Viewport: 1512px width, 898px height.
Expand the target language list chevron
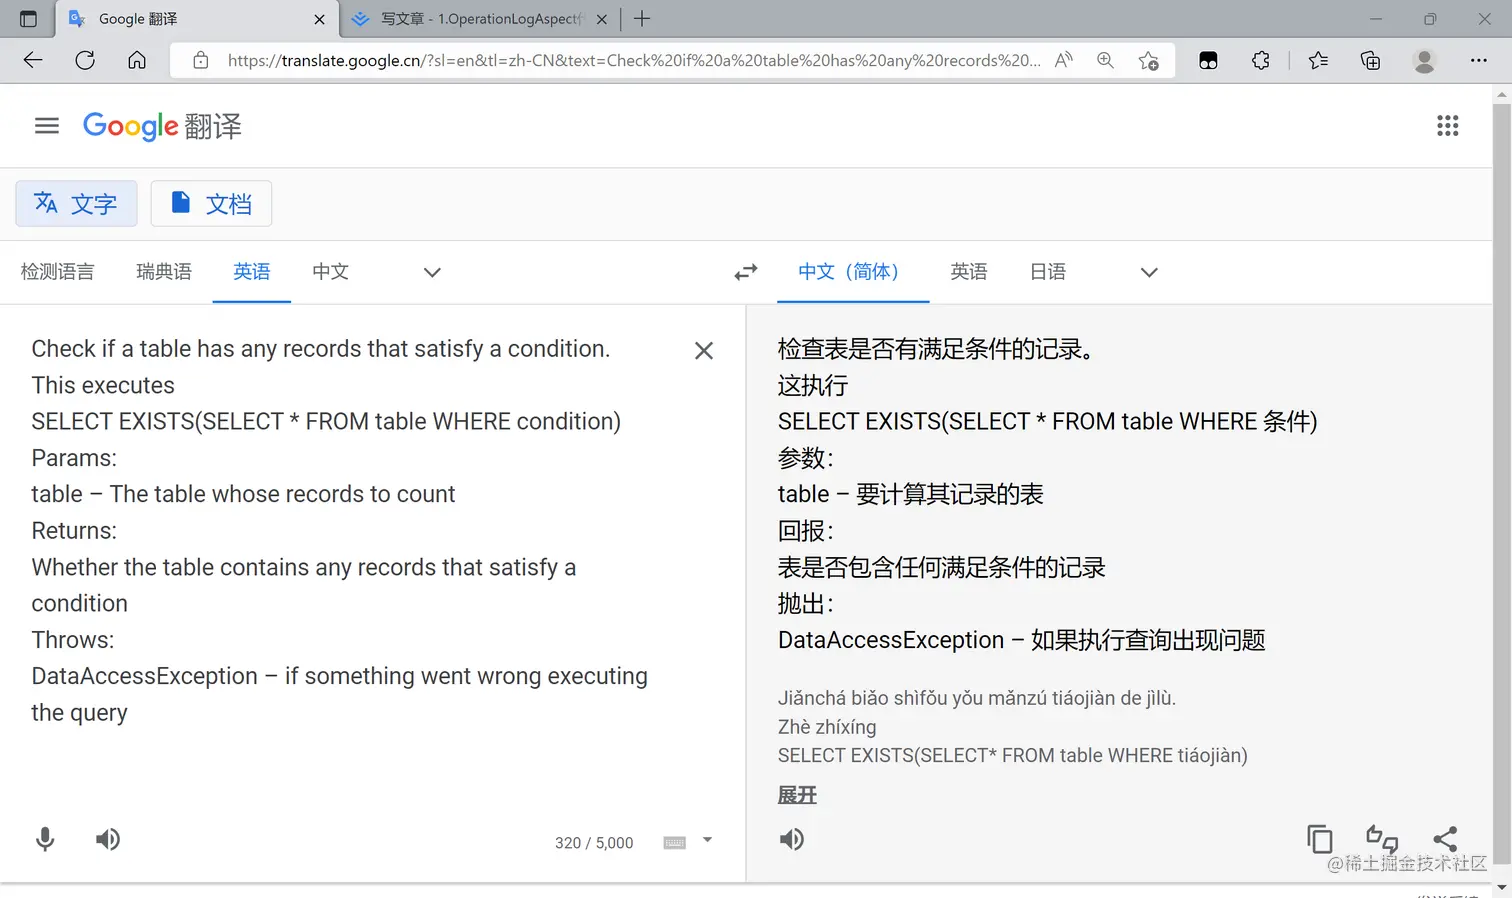1149,272
